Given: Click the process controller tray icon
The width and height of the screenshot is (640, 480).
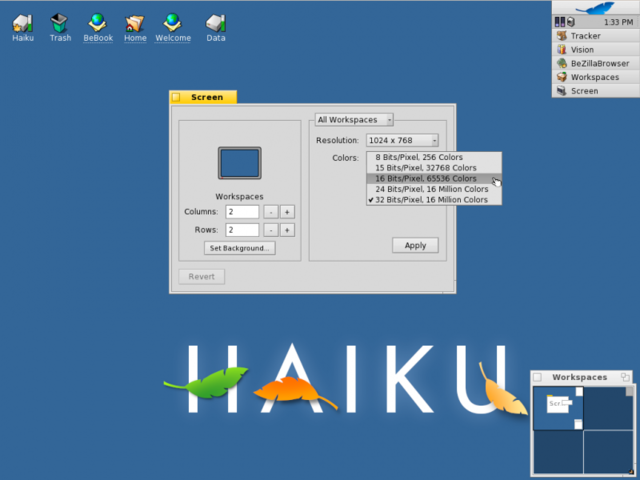Looking at the screenshot, I should (560, 22).
